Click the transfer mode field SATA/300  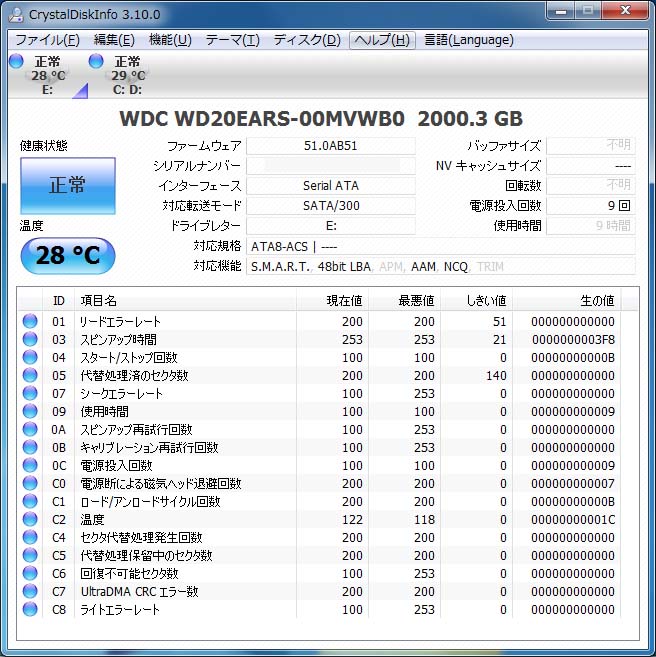(x=331, y=206)
